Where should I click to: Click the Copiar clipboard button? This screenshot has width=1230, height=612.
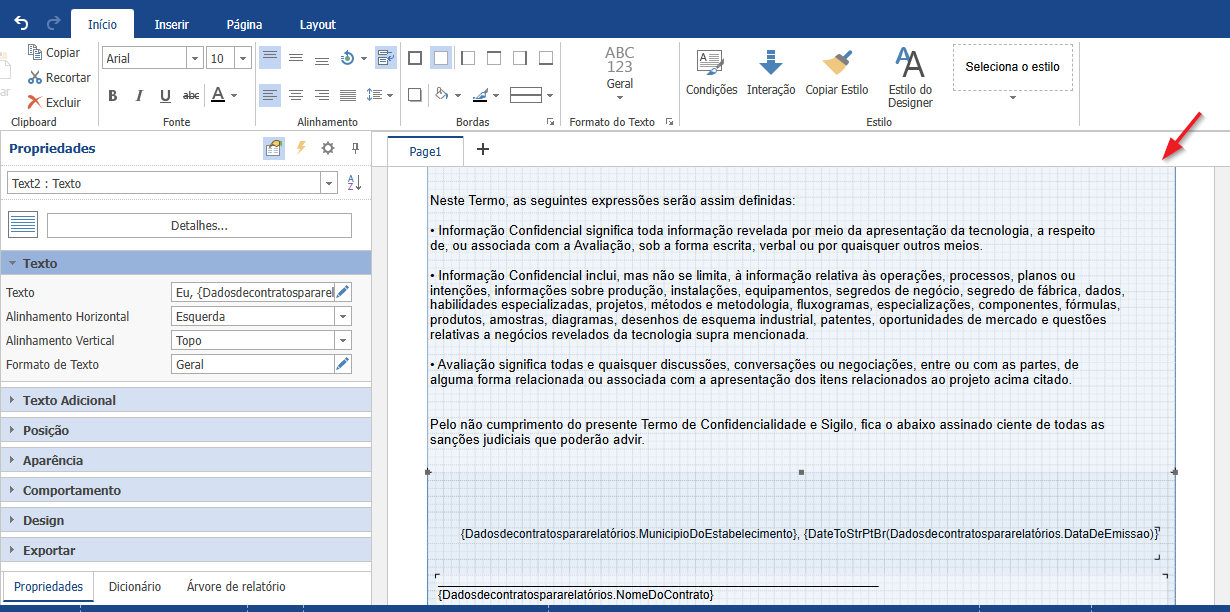click(54, 52)
